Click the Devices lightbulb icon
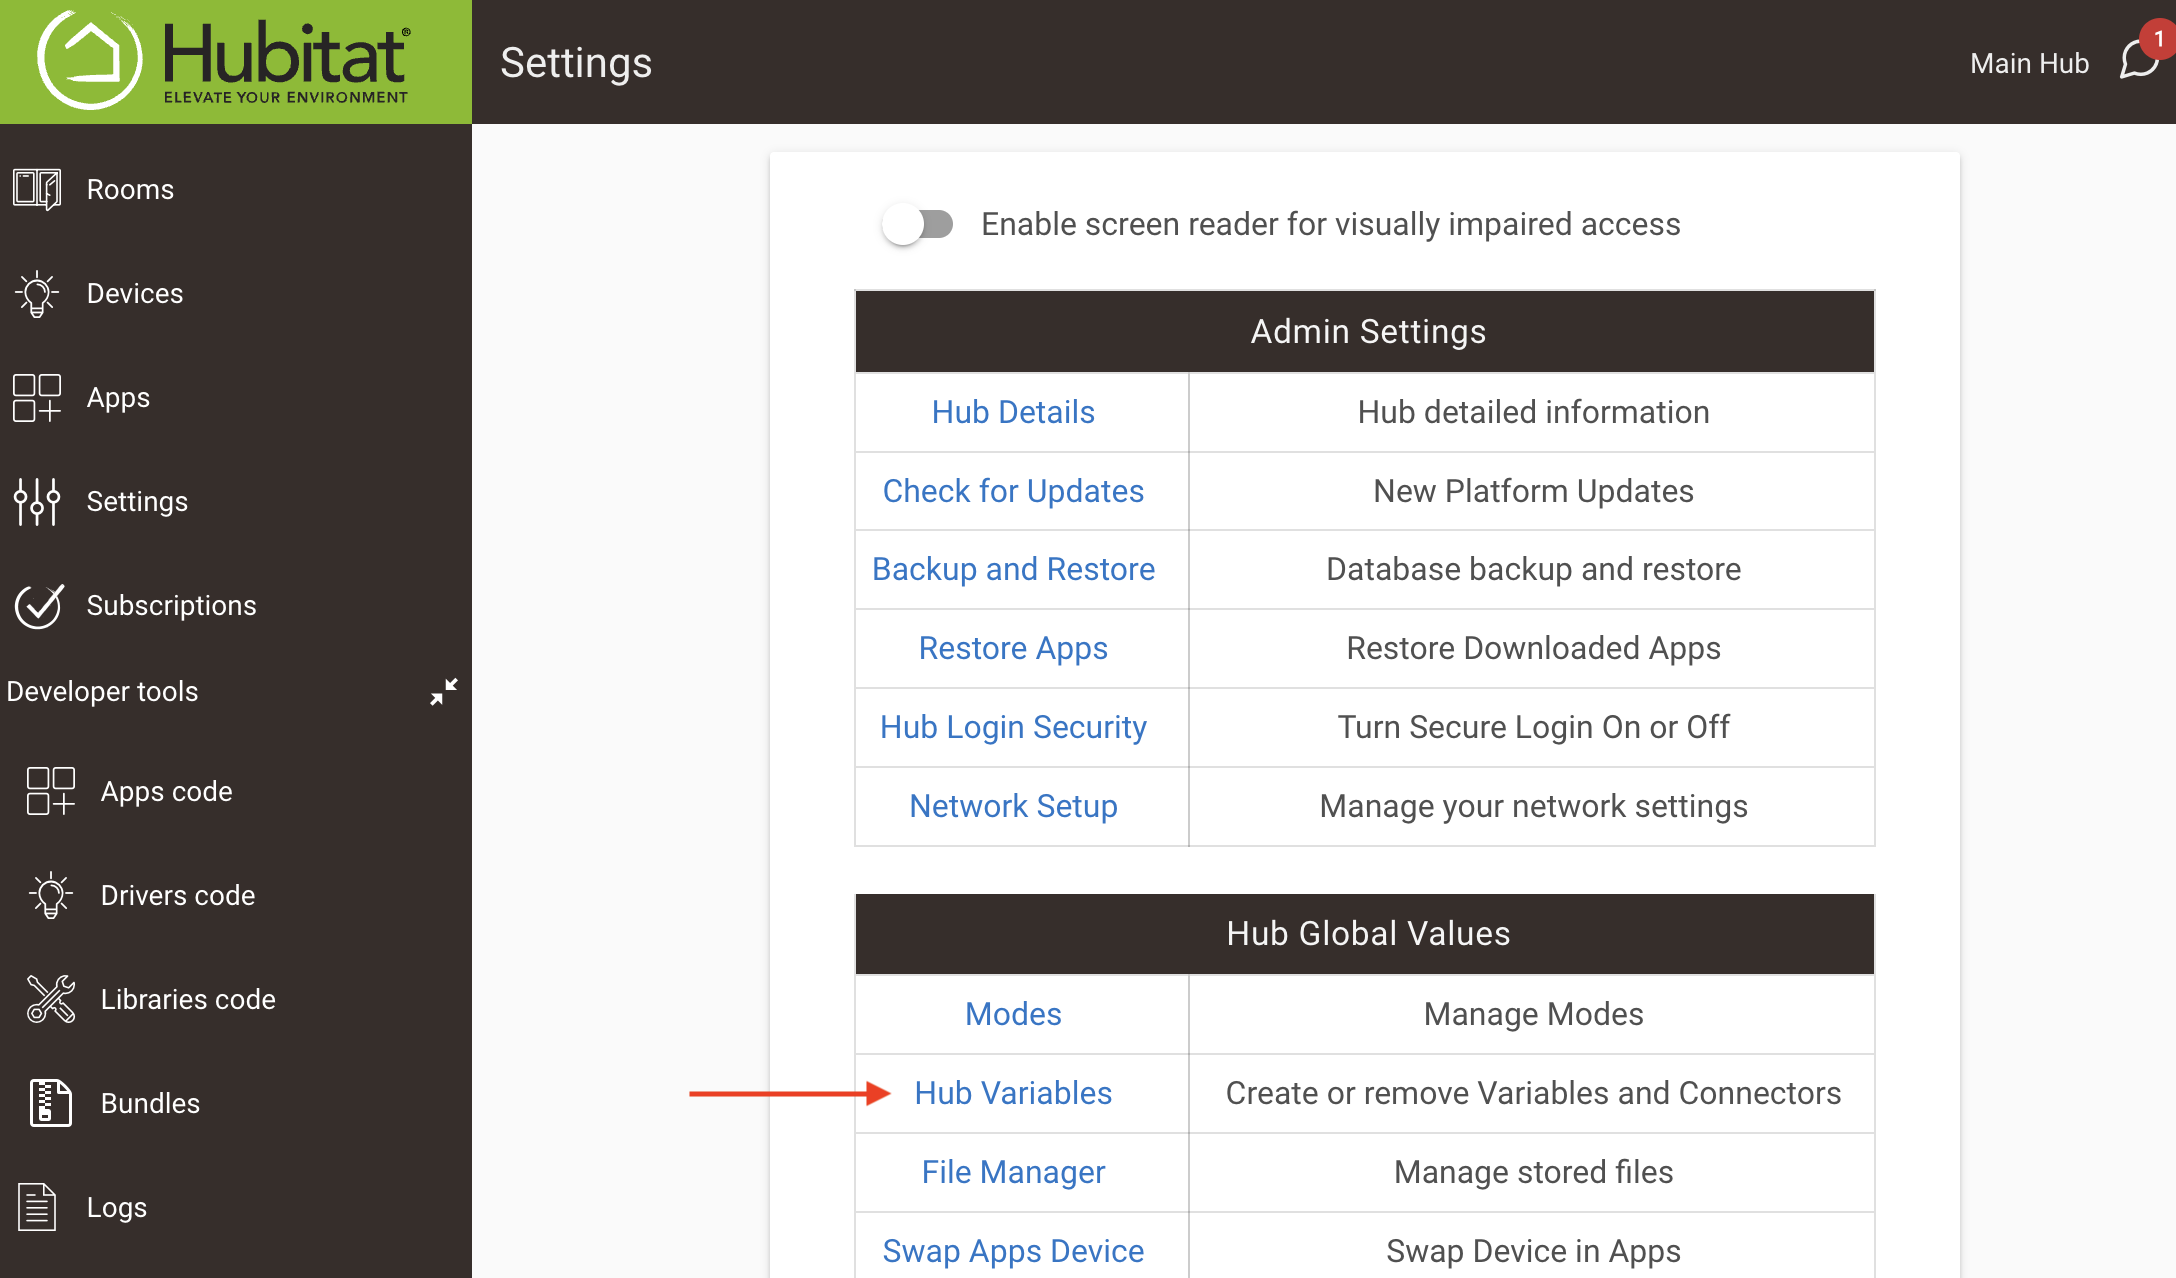The height and width of the screenshot is (1278, 2176). [37, 293]
